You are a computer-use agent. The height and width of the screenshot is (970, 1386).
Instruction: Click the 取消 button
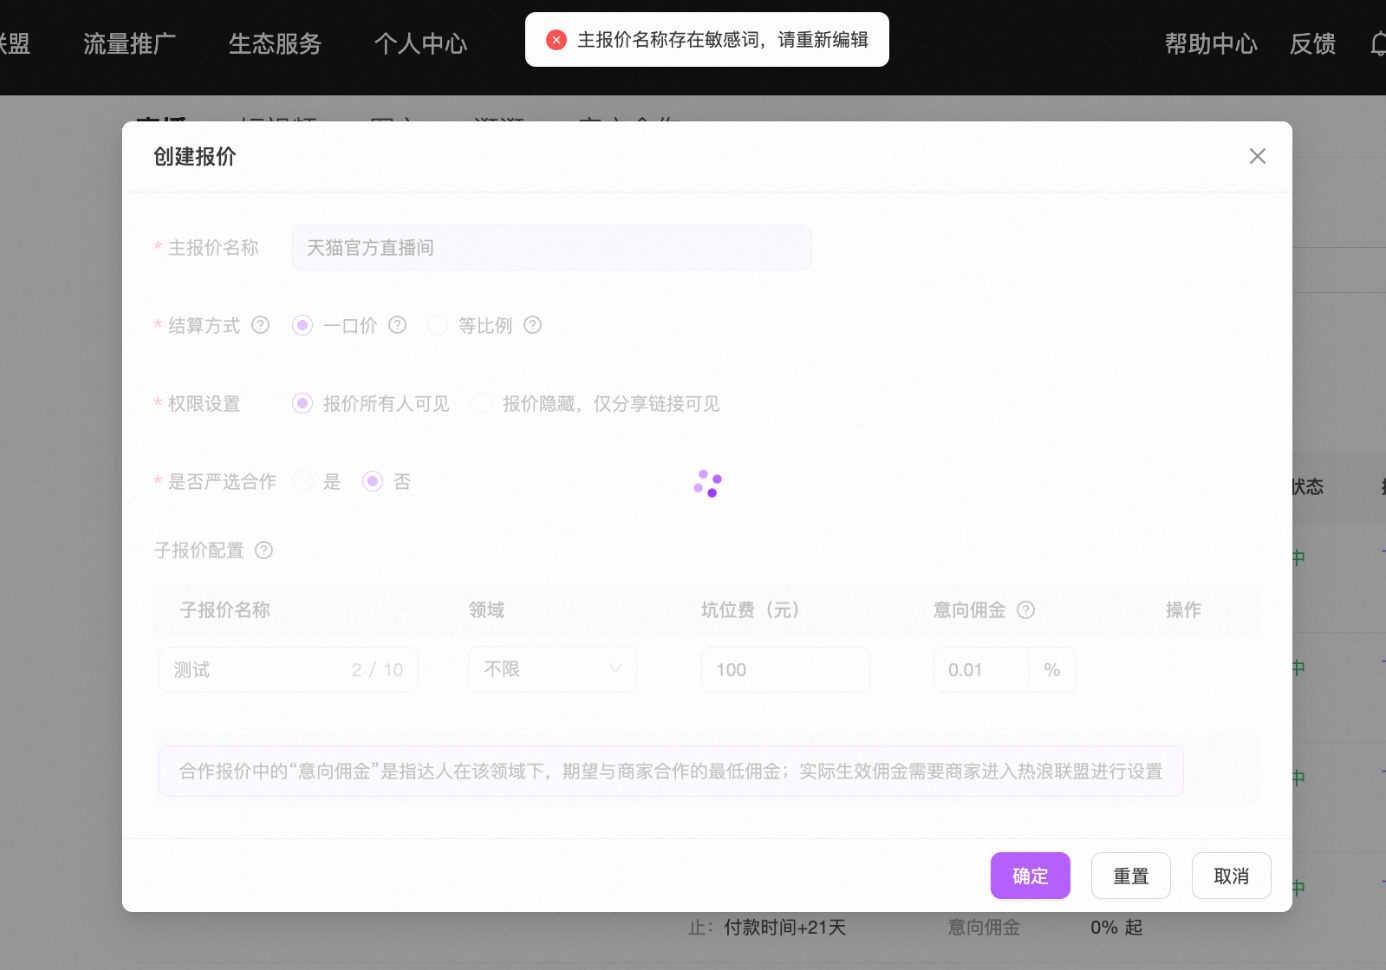point(1231,876)
